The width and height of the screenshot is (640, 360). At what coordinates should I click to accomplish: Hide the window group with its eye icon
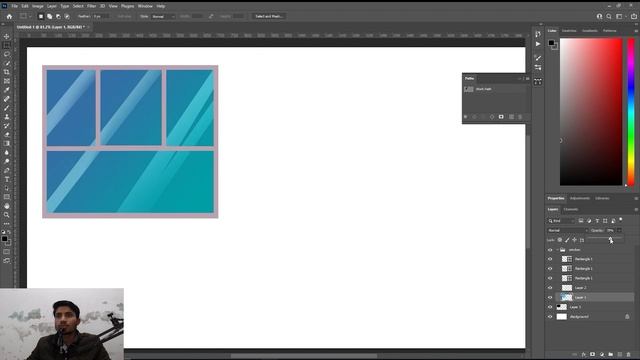pyautogui.click(x=550, y=250)
